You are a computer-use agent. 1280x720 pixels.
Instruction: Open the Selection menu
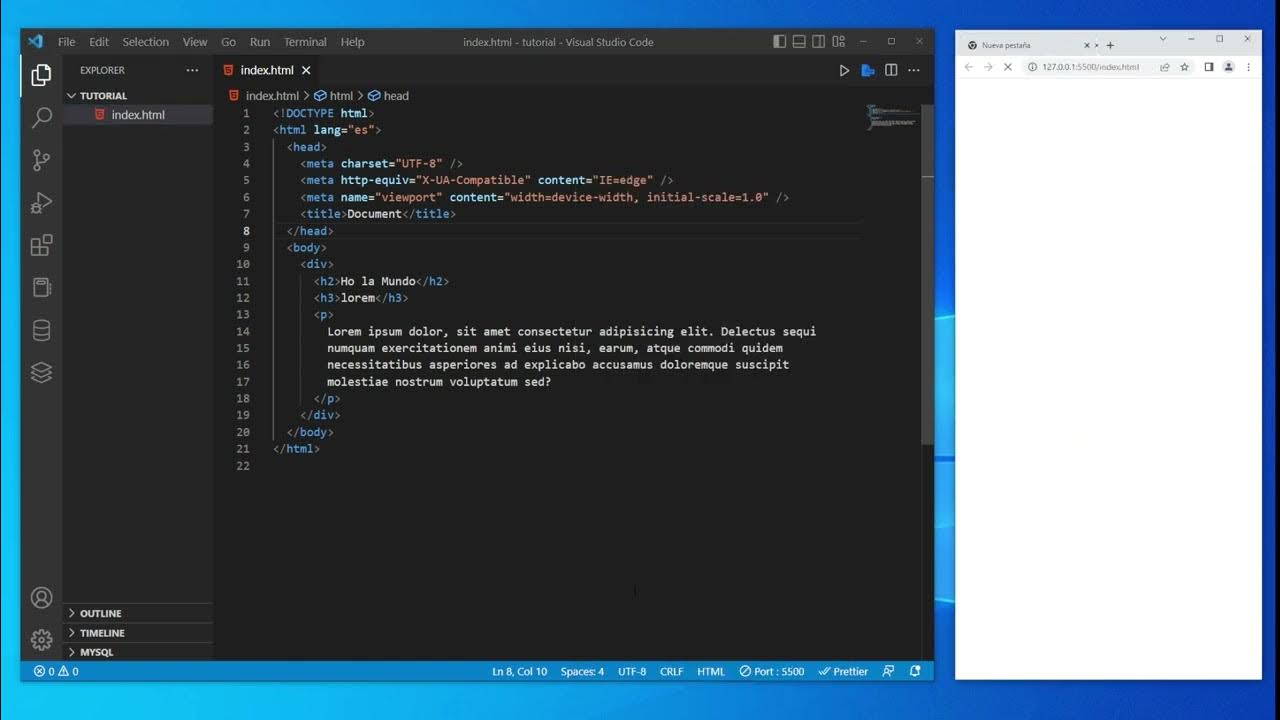(146, 42)
